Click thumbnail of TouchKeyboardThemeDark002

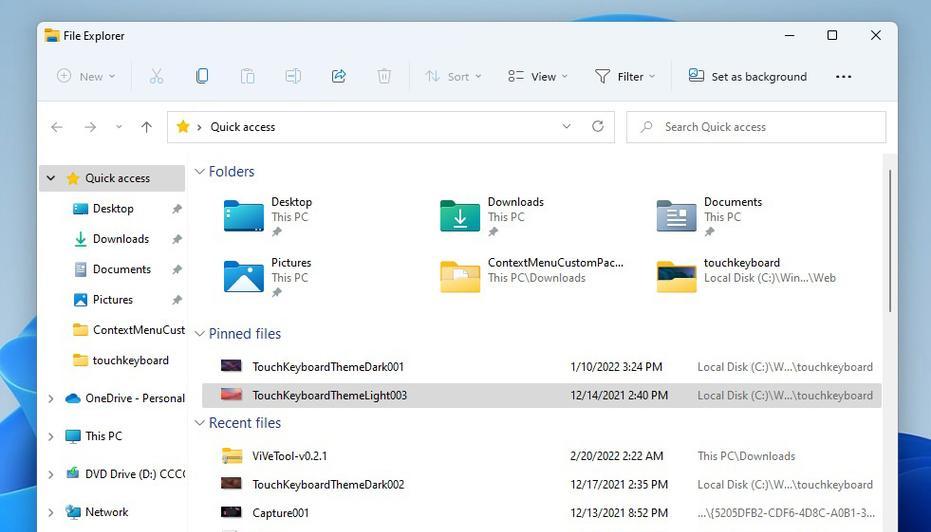(231, 483)
